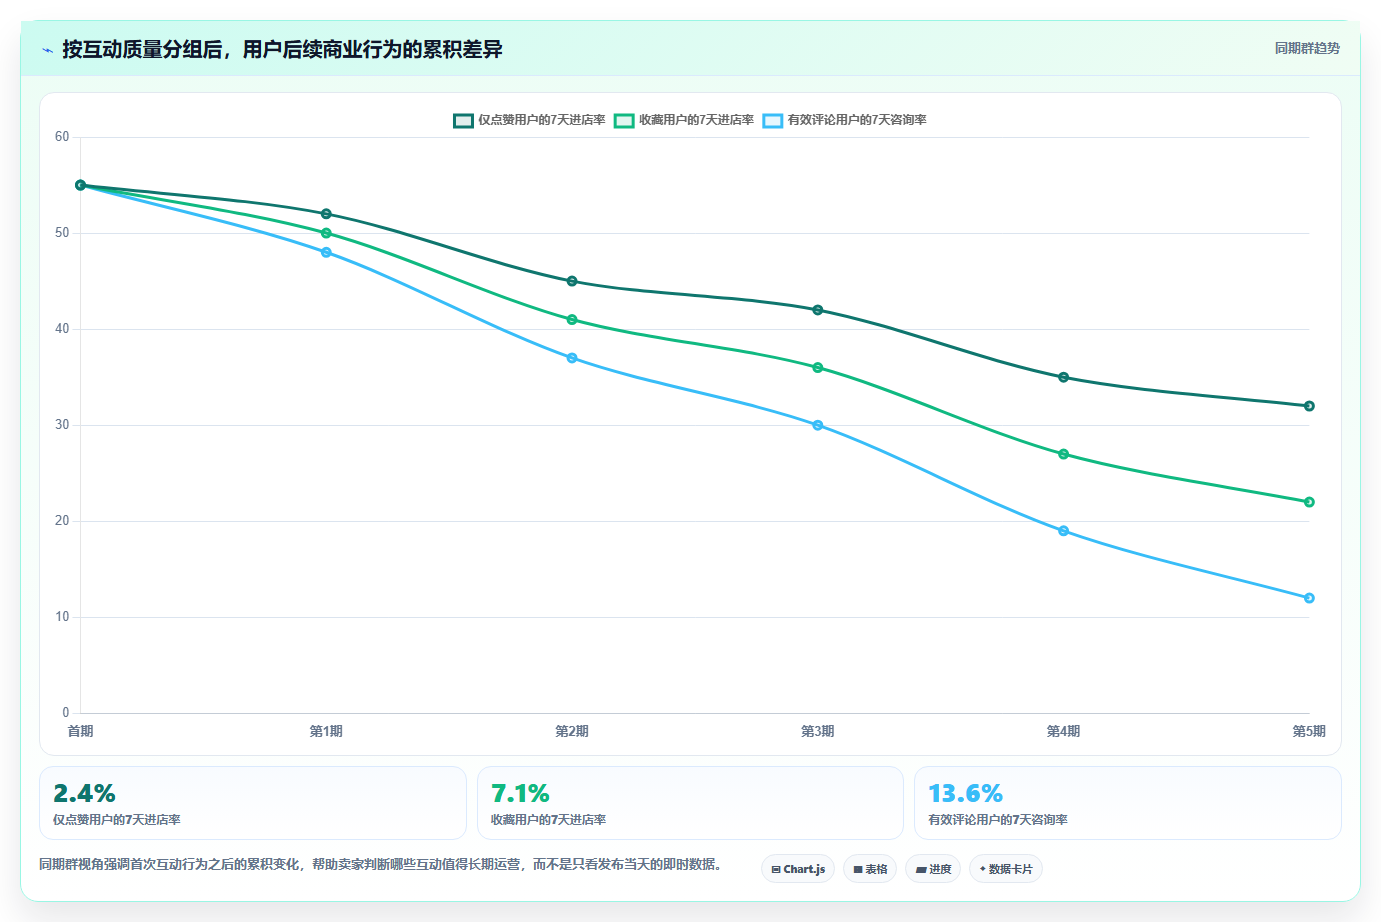Click the 第4期 x-axis label
Image resolution: width=1381 pixels, height=922 pixels.
tap(1063, 731)
